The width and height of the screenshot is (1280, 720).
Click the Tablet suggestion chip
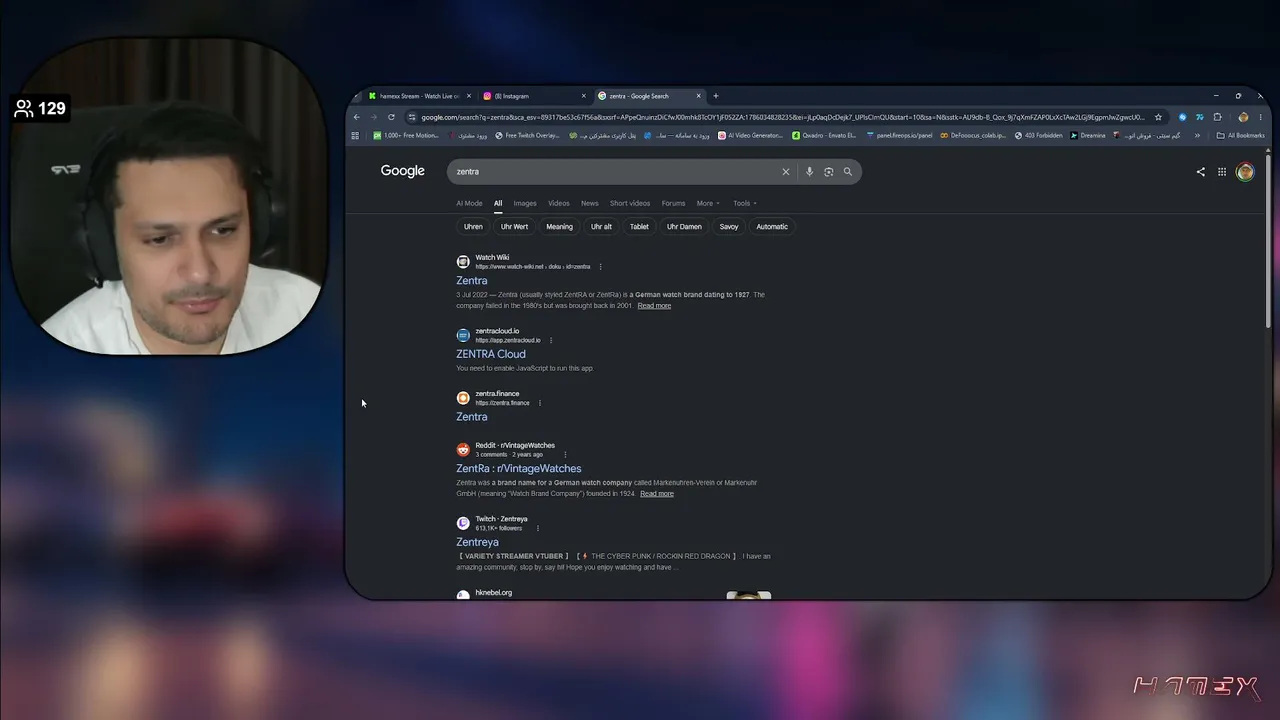click(x=639, y=227)
